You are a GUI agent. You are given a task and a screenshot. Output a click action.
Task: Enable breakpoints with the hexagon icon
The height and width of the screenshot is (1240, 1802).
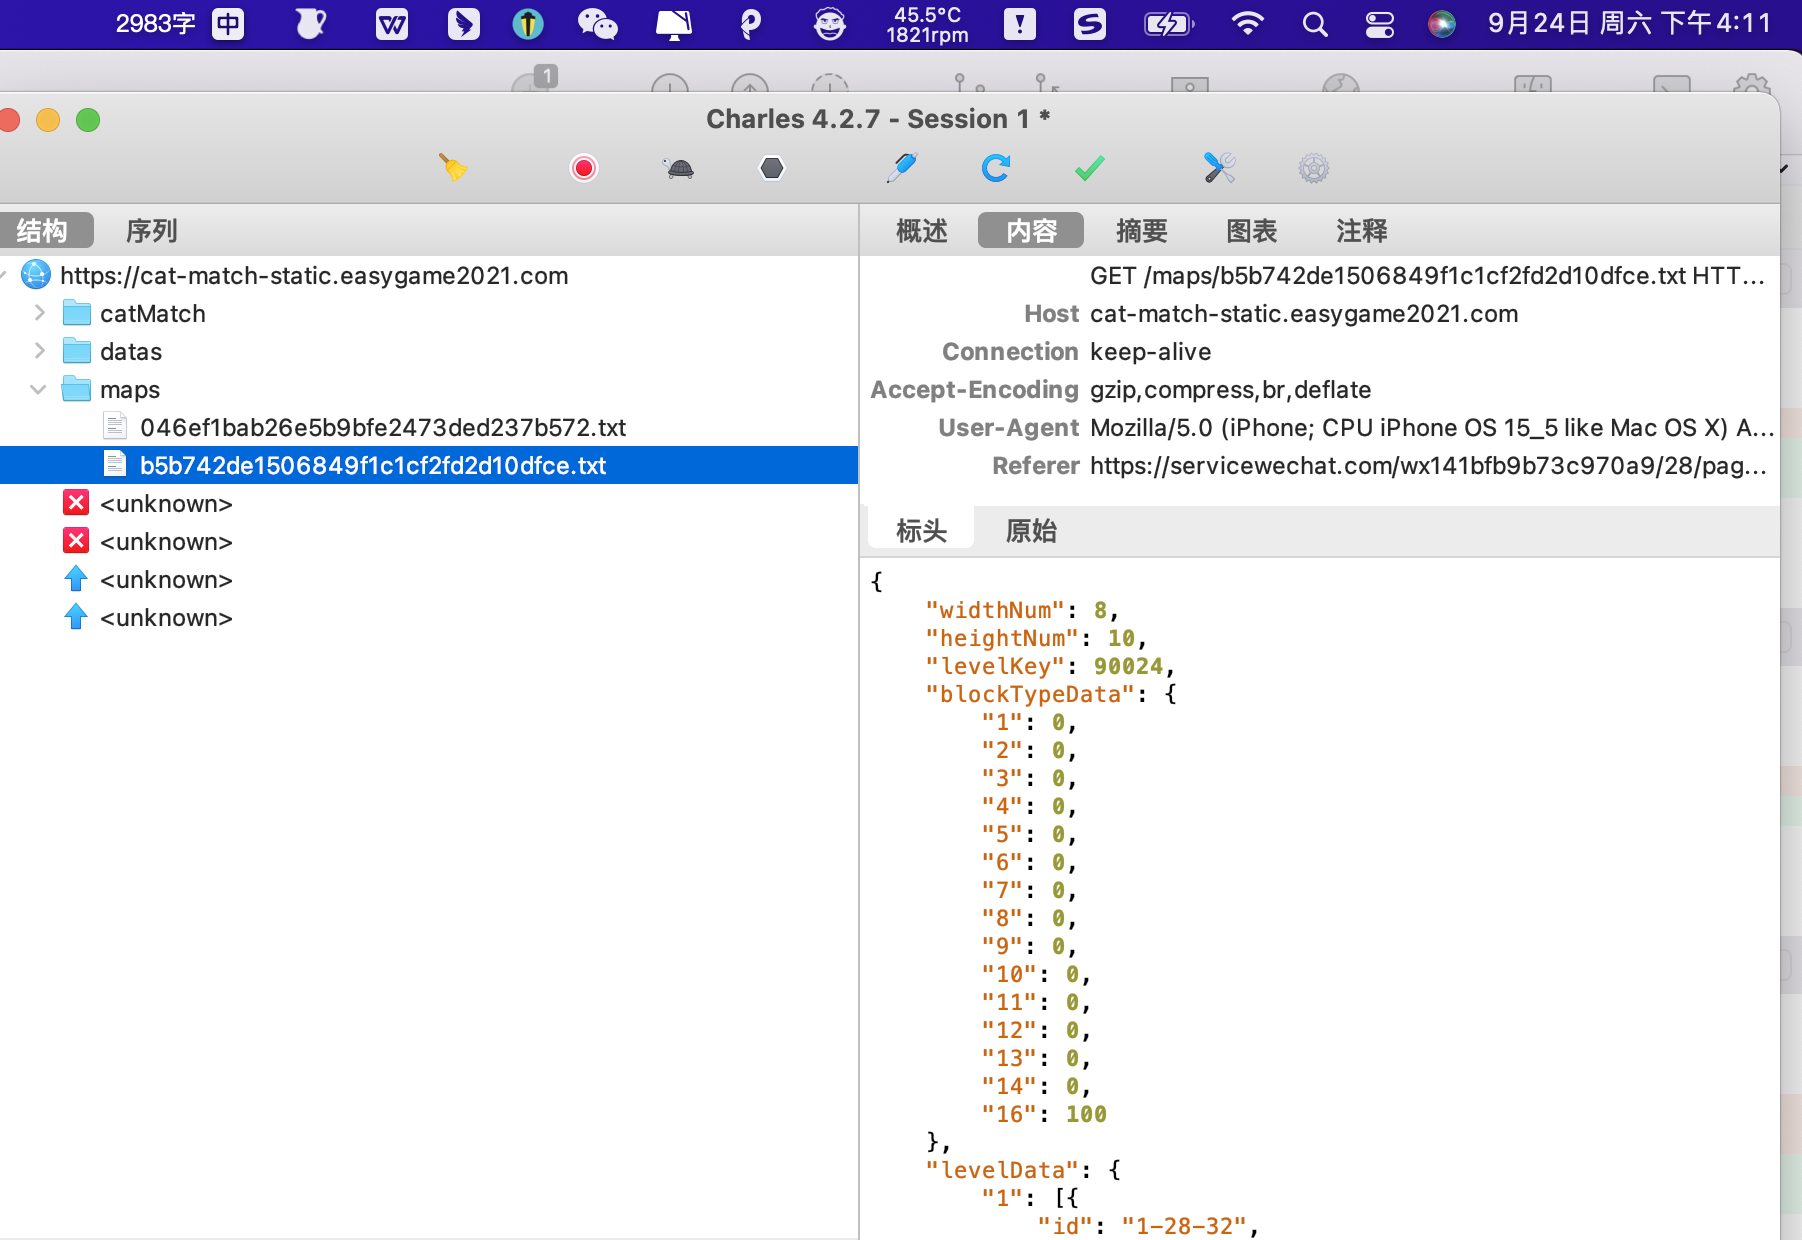click(772, 168)
